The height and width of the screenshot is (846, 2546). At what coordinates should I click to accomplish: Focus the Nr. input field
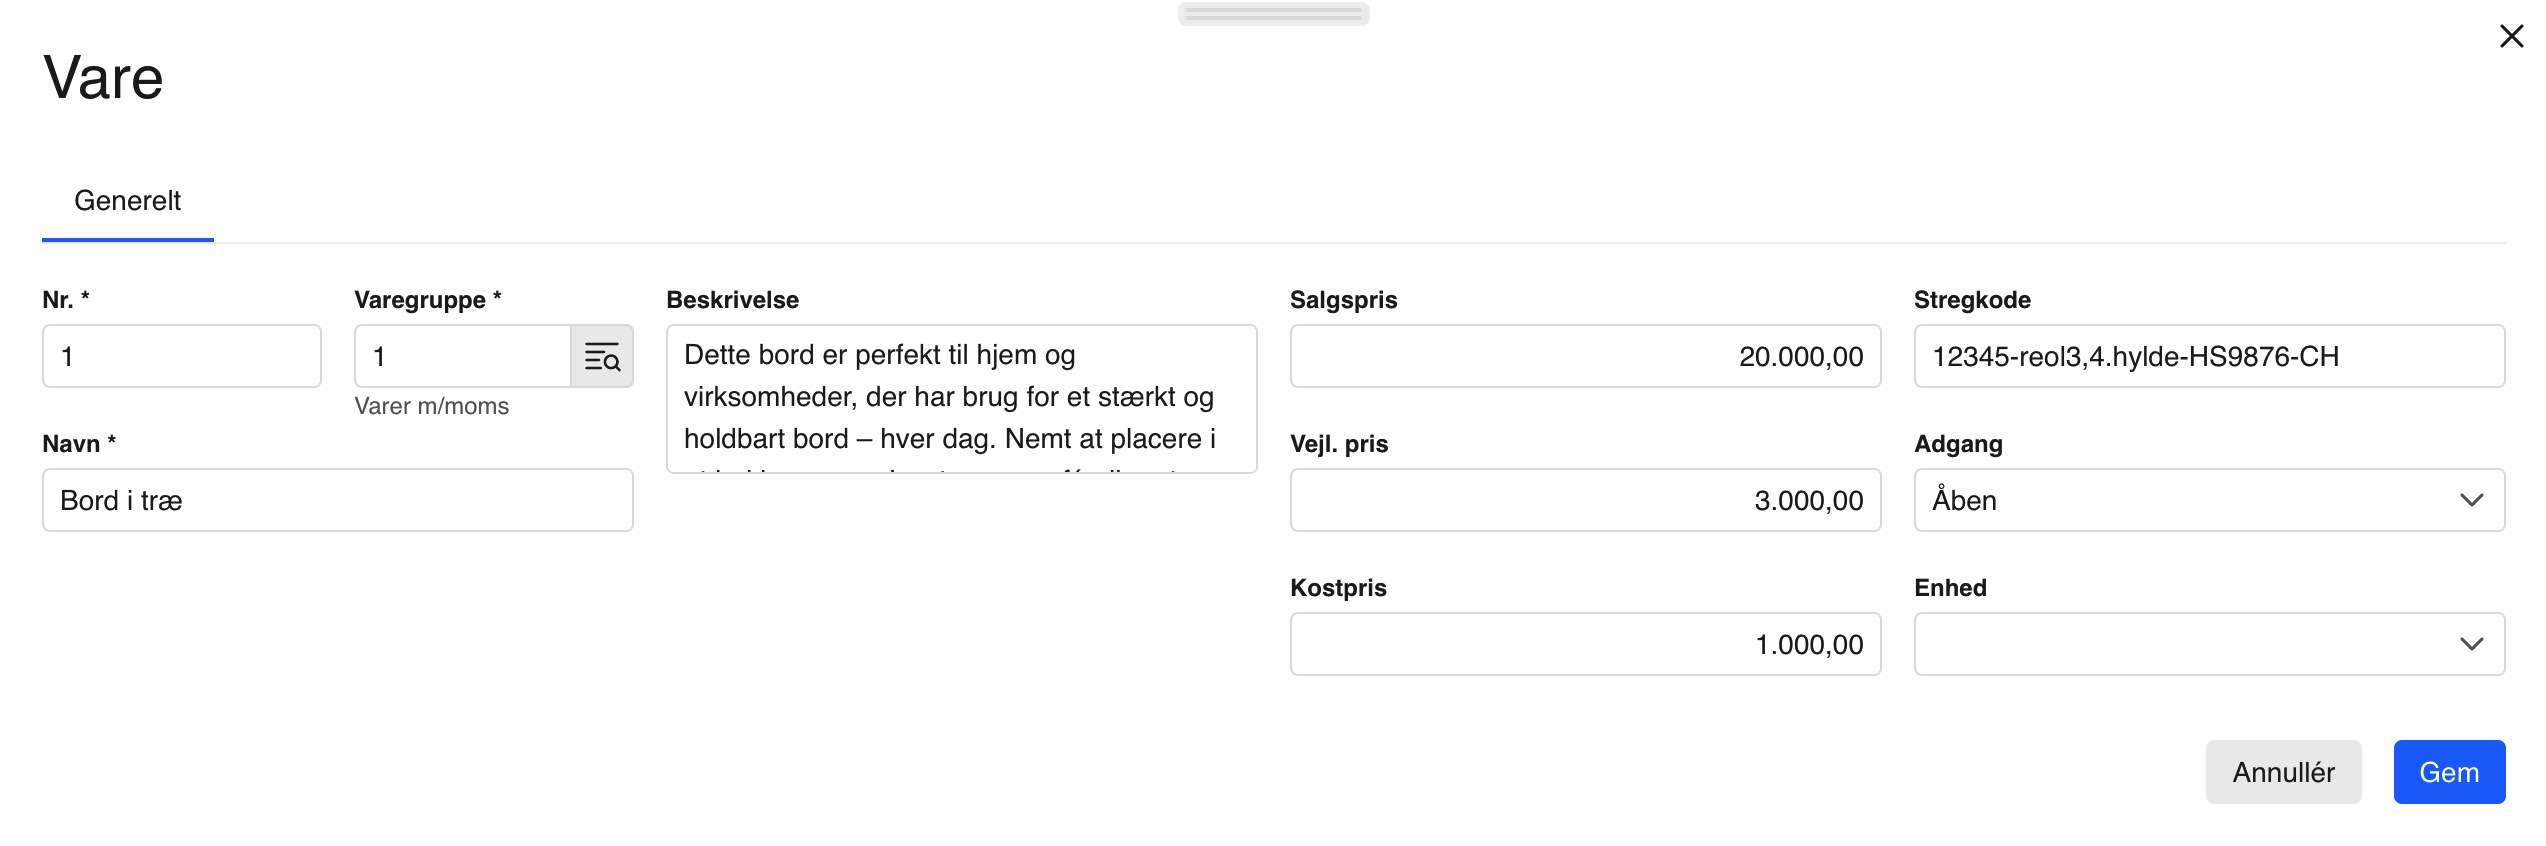pyautogui.click(x=182, y=356)
